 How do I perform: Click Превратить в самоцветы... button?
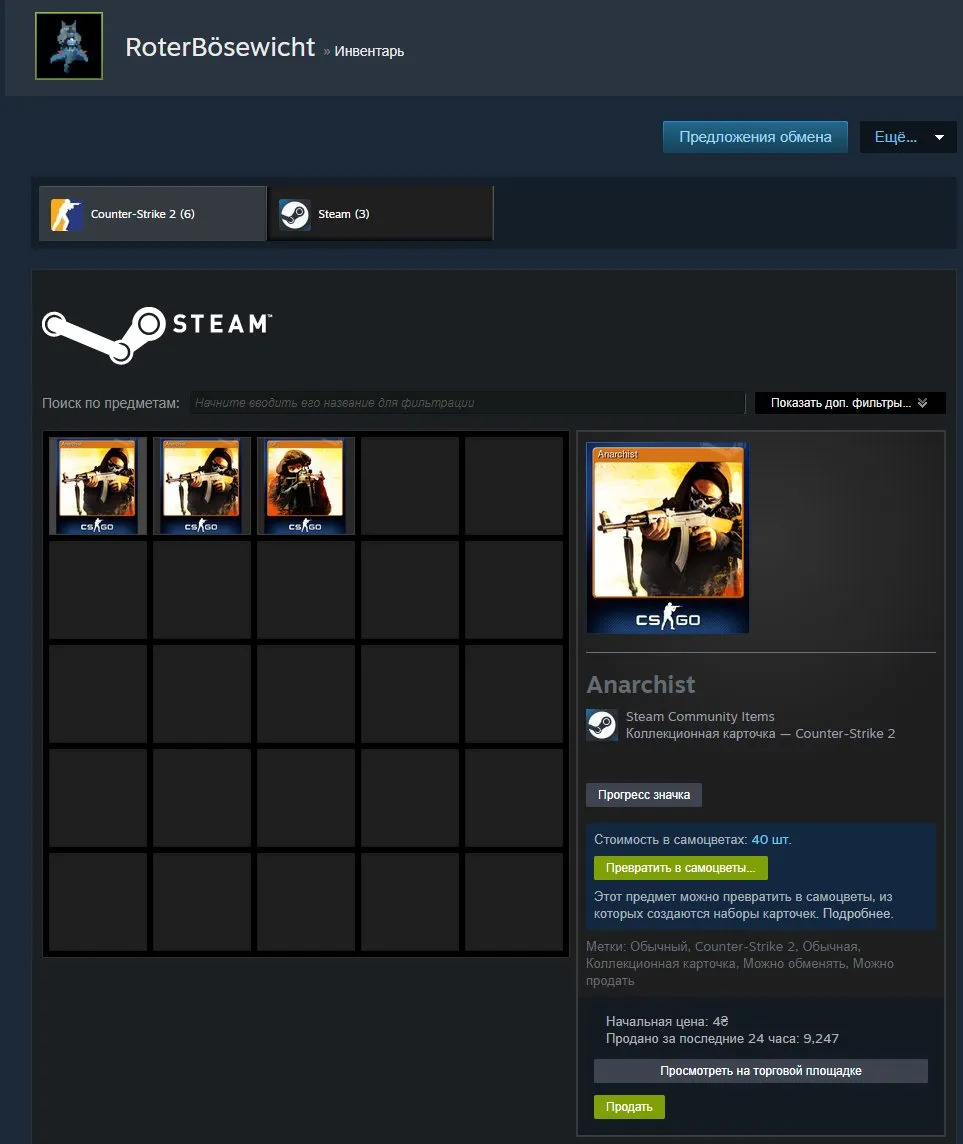pos(681,867)
